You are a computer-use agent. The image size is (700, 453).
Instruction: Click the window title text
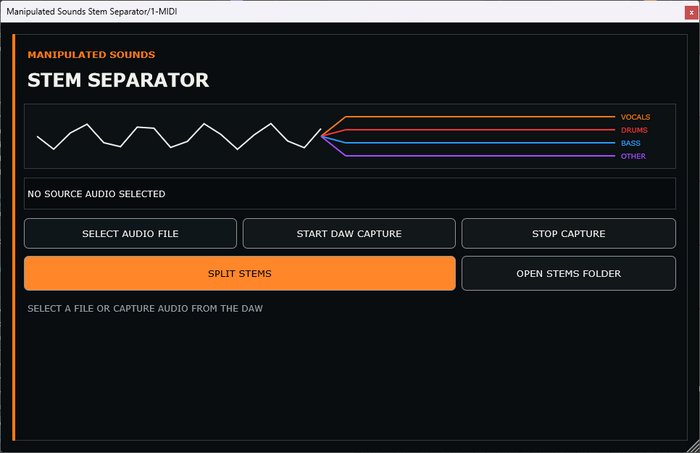92,12
